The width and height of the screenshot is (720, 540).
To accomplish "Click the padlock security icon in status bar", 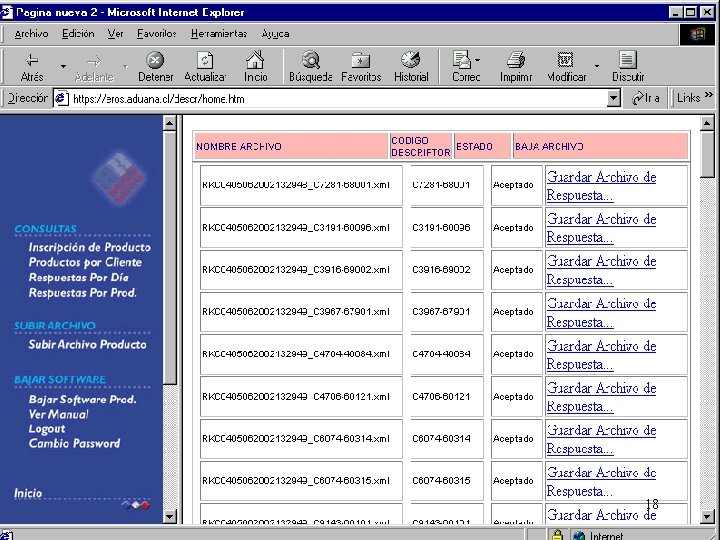I will tap(557, 535).
